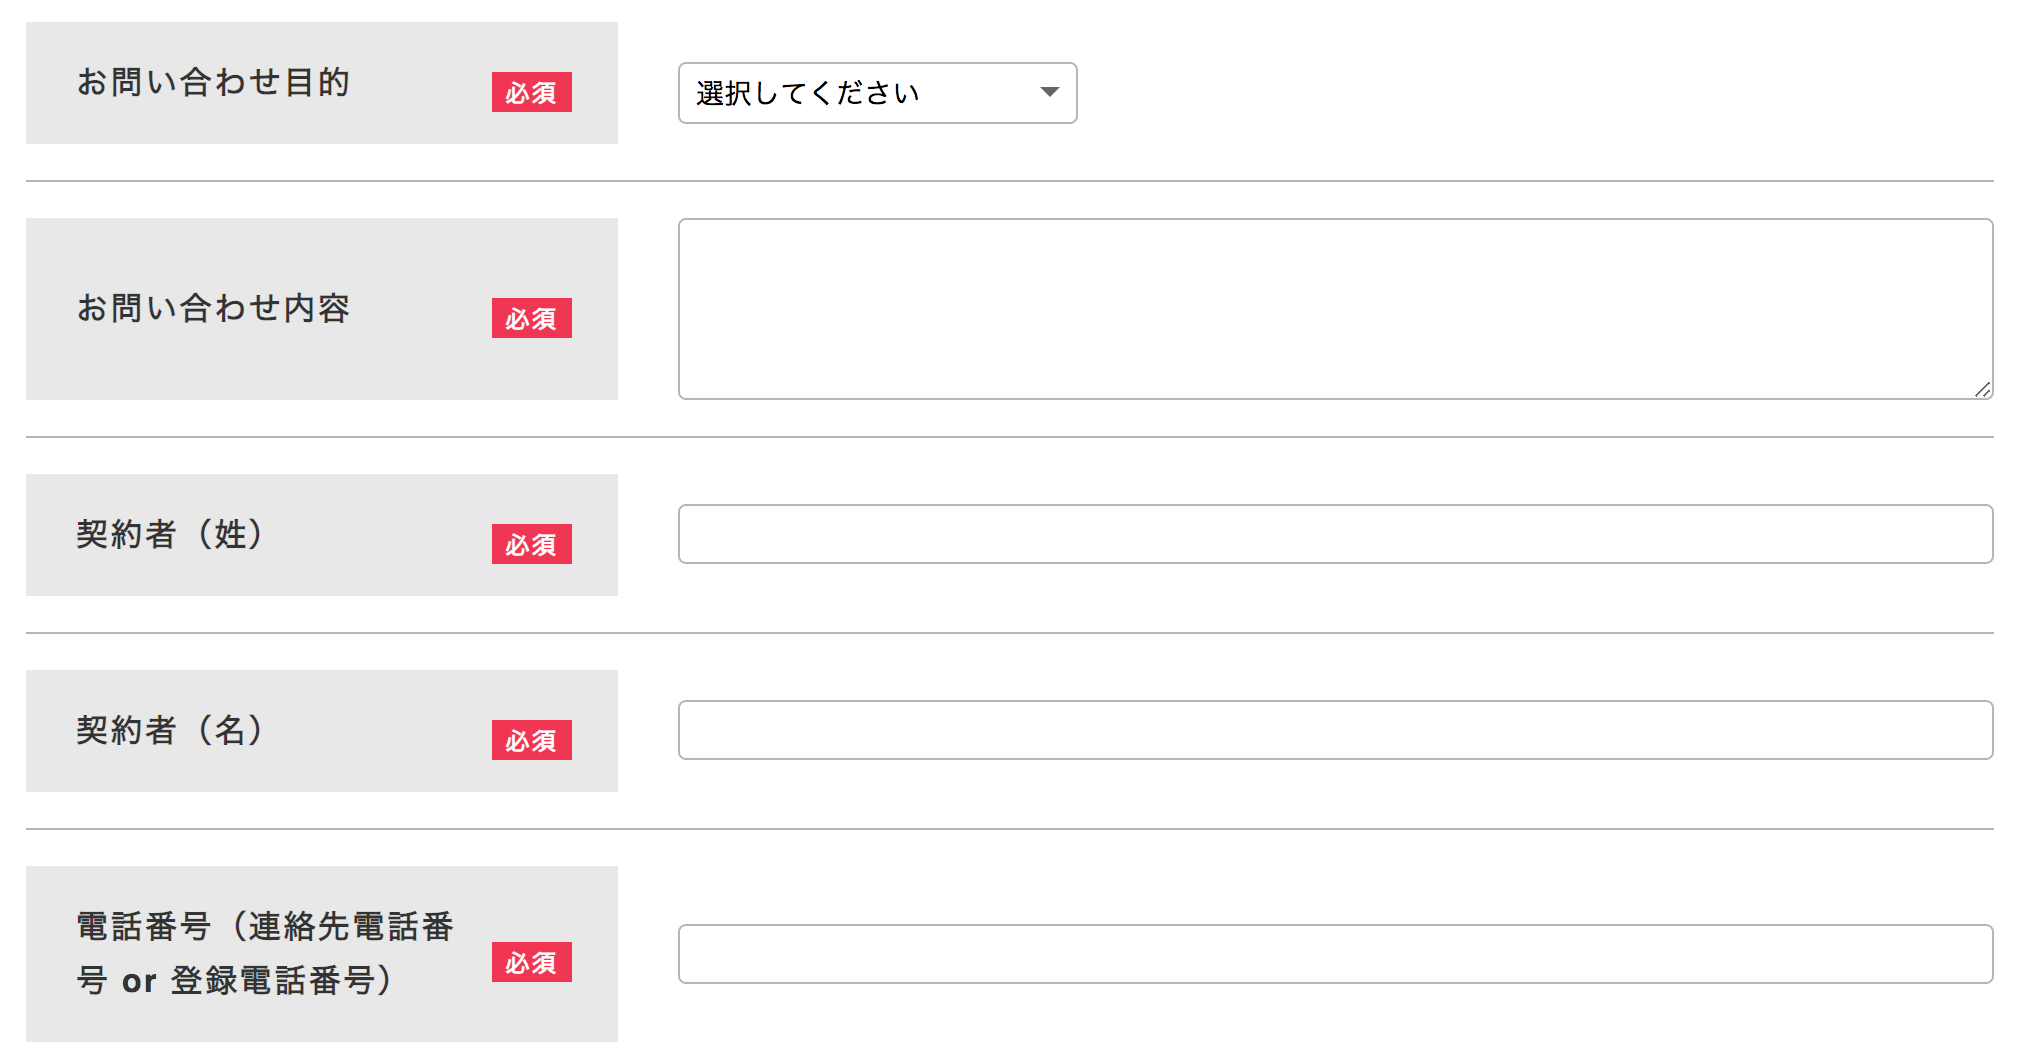The height and width of the screenshot is (1062, 2022).
Task: Click the 契約者（姓） label text
Action: pyautogui.click(x=171, y=534)
